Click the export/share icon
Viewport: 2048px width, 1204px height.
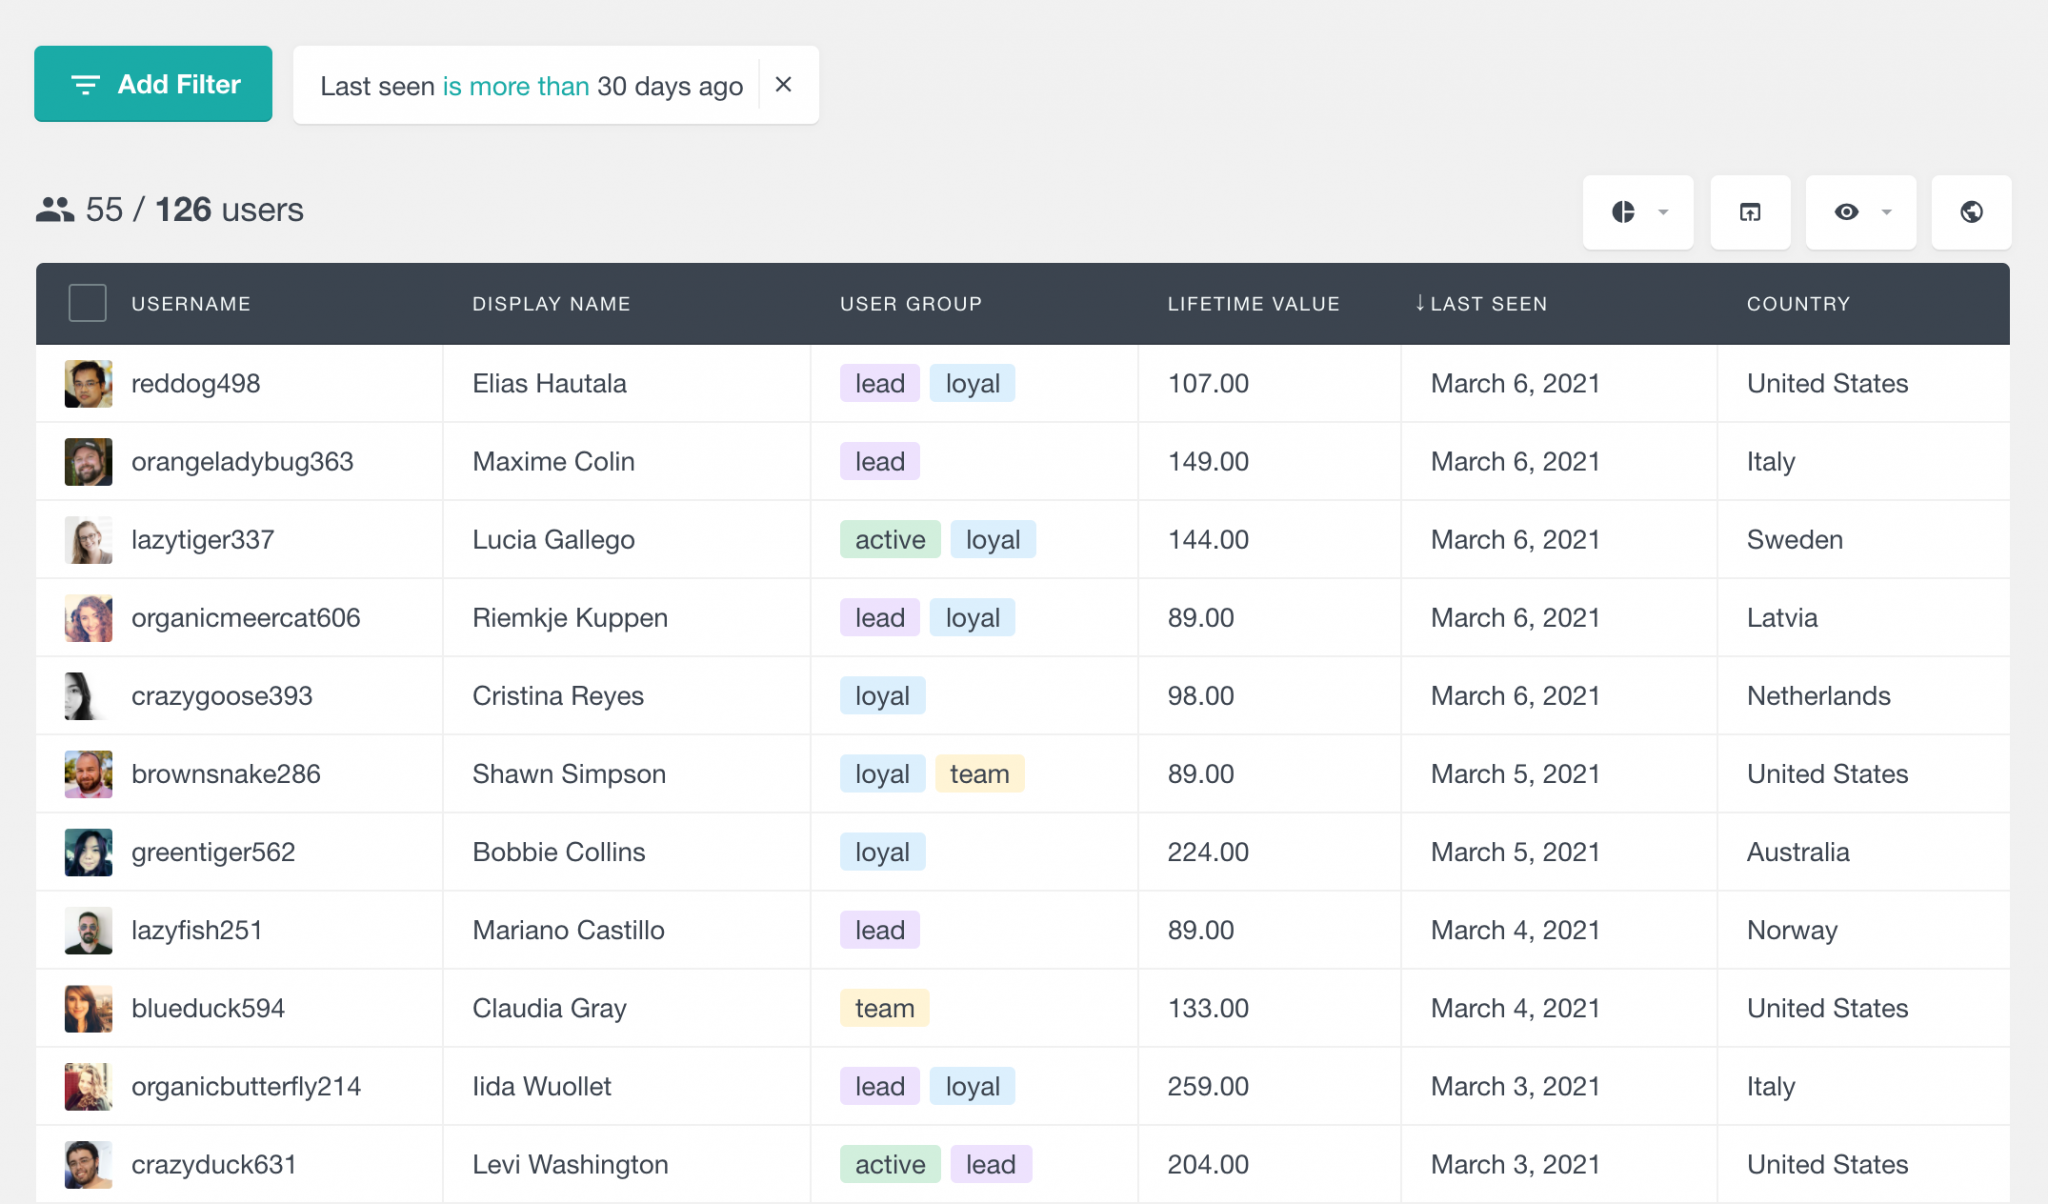coord(1750,212)
